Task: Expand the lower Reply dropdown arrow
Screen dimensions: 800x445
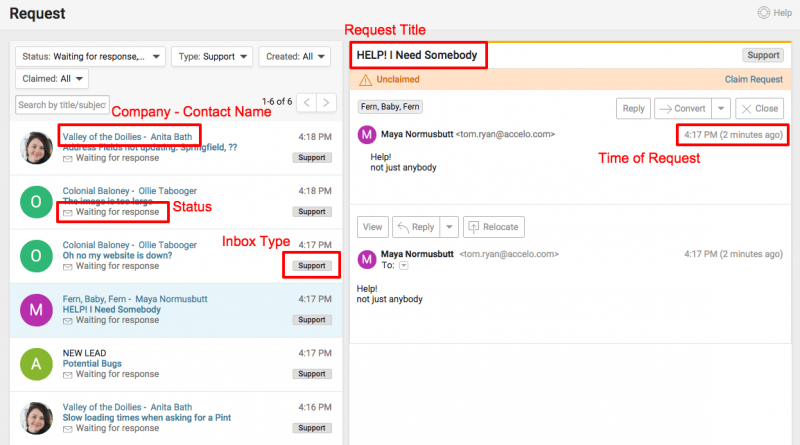Action: tap(450, 227)
